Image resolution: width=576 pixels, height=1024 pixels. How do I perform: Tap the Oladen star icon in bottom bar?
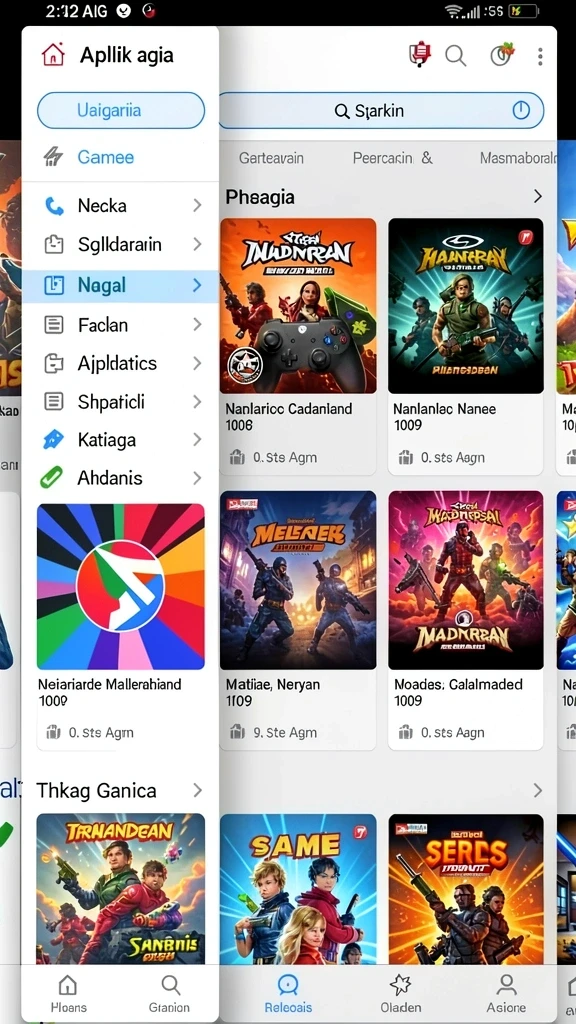click(x=400, y=984)
